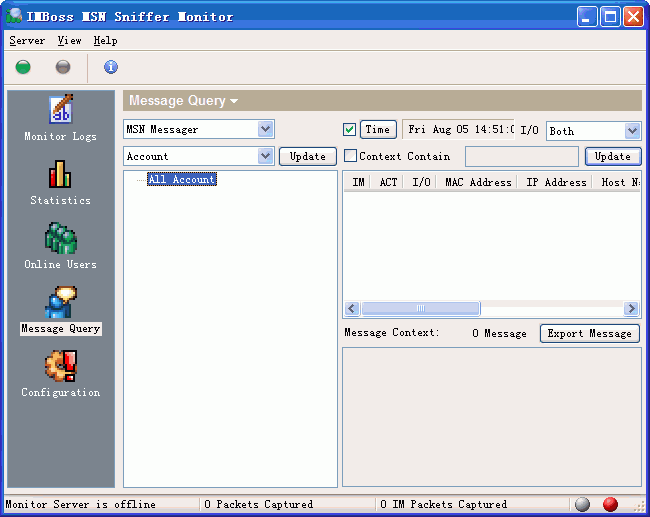Click the Context Contain text input
Viewport: 650px width, 517px height.
pyautogui.click(x=521, y=156)
